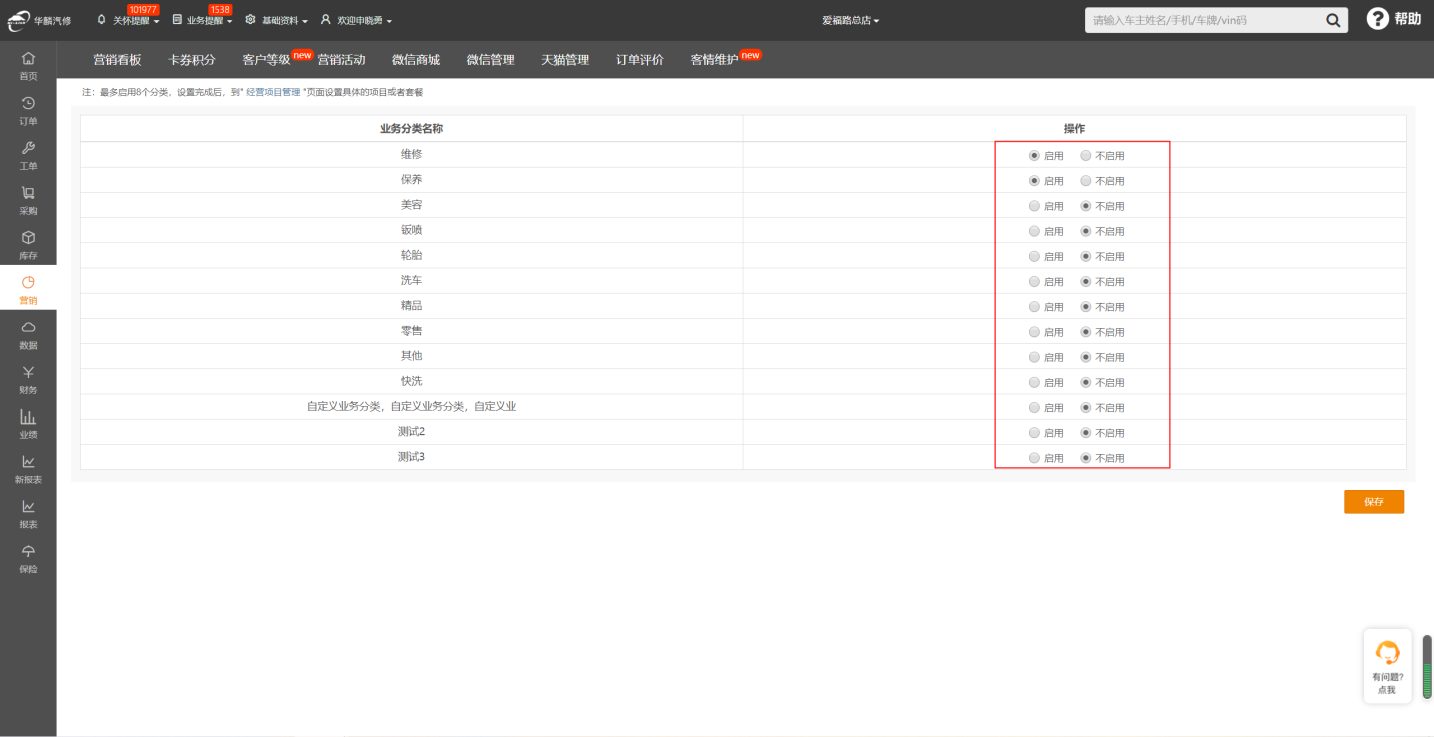The height and width of the screenshot is (737, 1434).
Task: Click the green vertical scrollbar at right
Action: (1427, 666)
